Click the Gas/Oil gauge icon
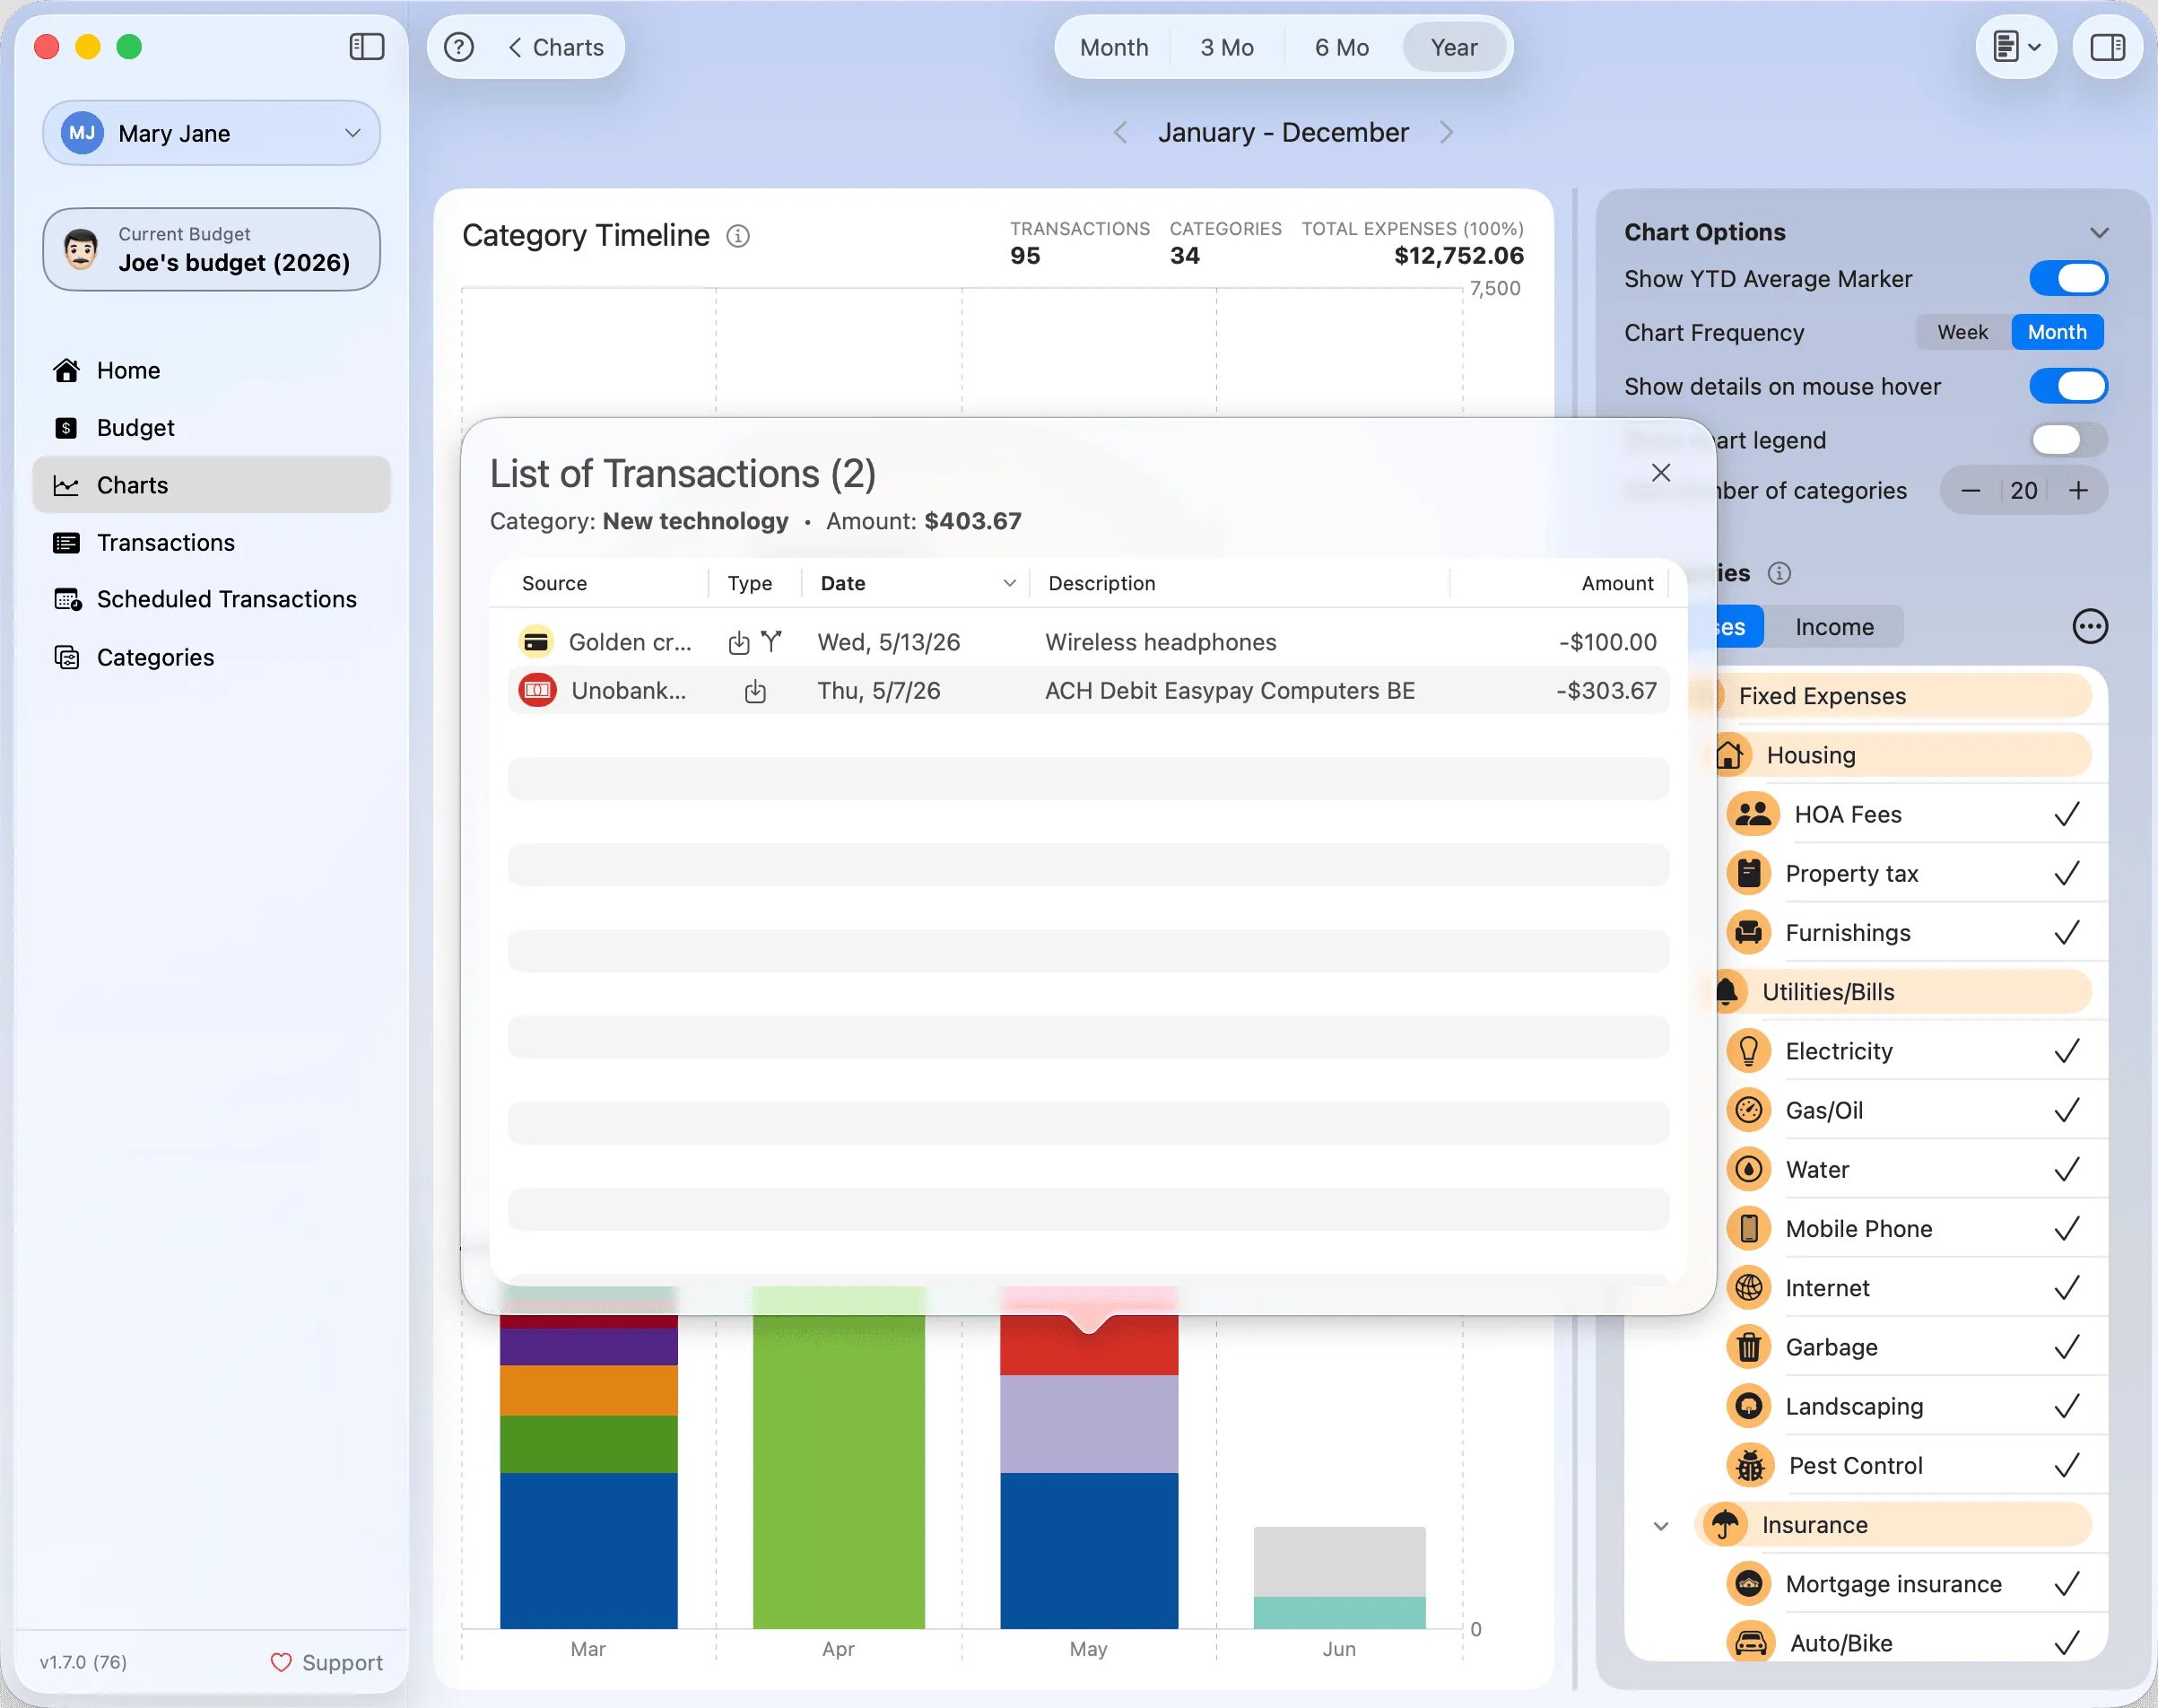The image size is (2158, 1708). click(x=1749, y=1110)
